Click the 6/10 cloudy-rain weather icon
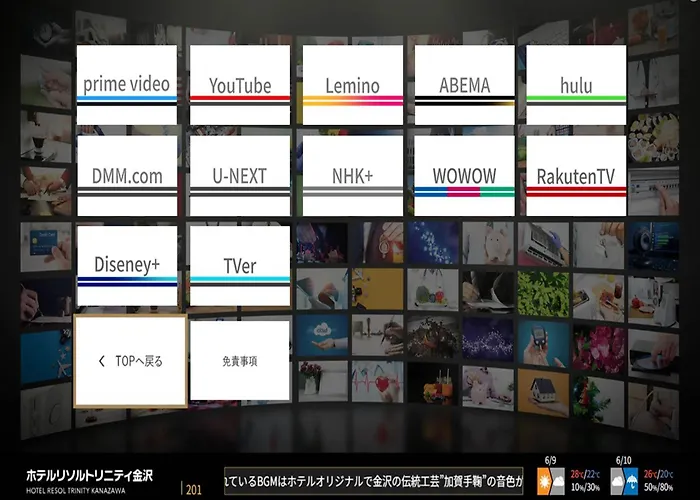Viewport: 700px width, 500px height. coord(624,481)
